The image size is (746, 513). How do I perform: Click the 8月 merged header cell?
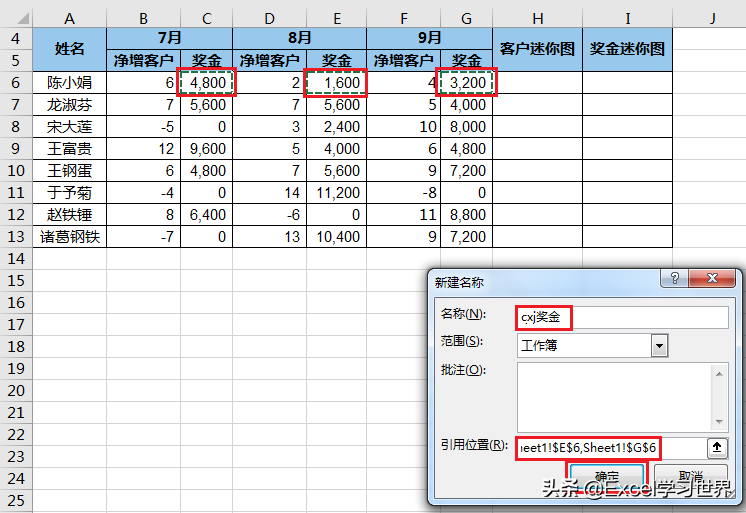(299, 38)
